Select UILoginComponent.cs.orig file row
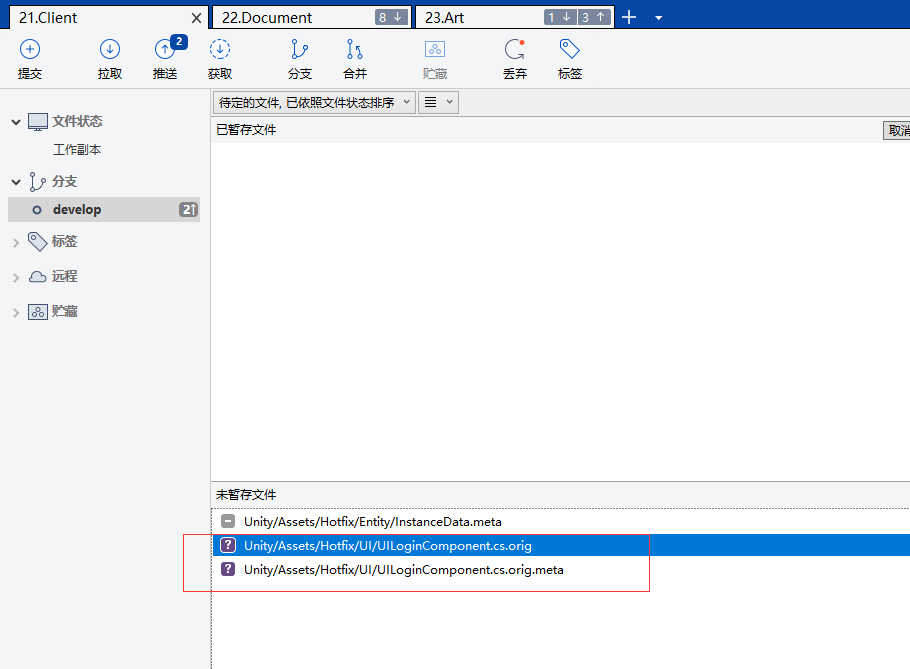 click(x=561, y=545)
